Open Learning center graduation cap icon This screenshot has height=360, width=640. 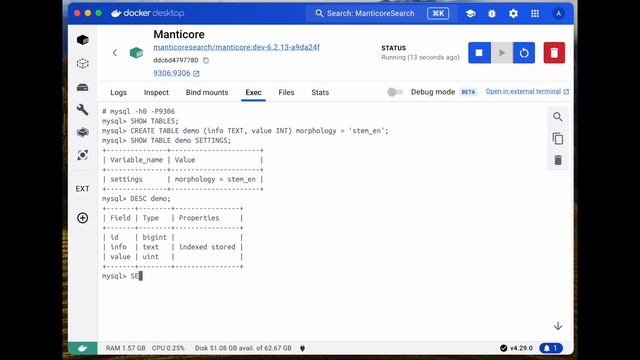[x=470, y=13]
